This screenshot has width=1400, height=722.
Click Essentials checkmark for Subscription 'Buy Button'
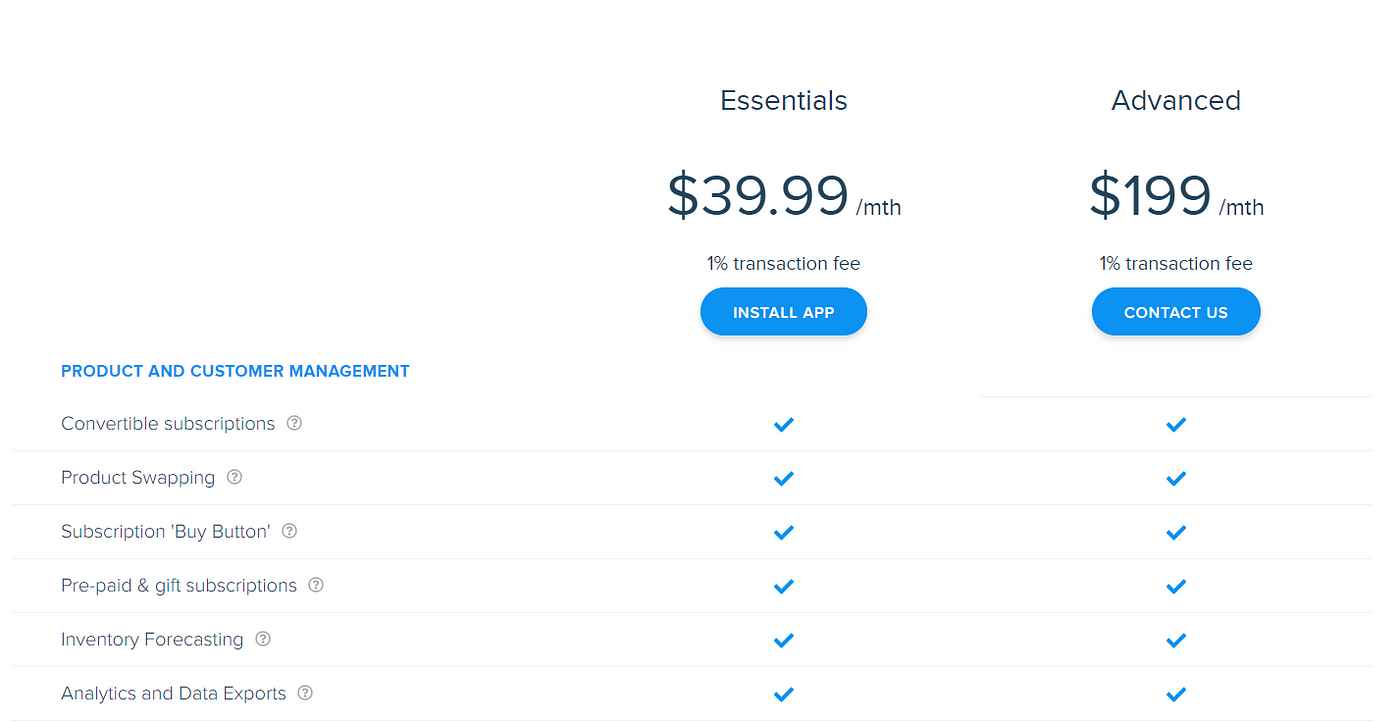[x=783, y=532]
